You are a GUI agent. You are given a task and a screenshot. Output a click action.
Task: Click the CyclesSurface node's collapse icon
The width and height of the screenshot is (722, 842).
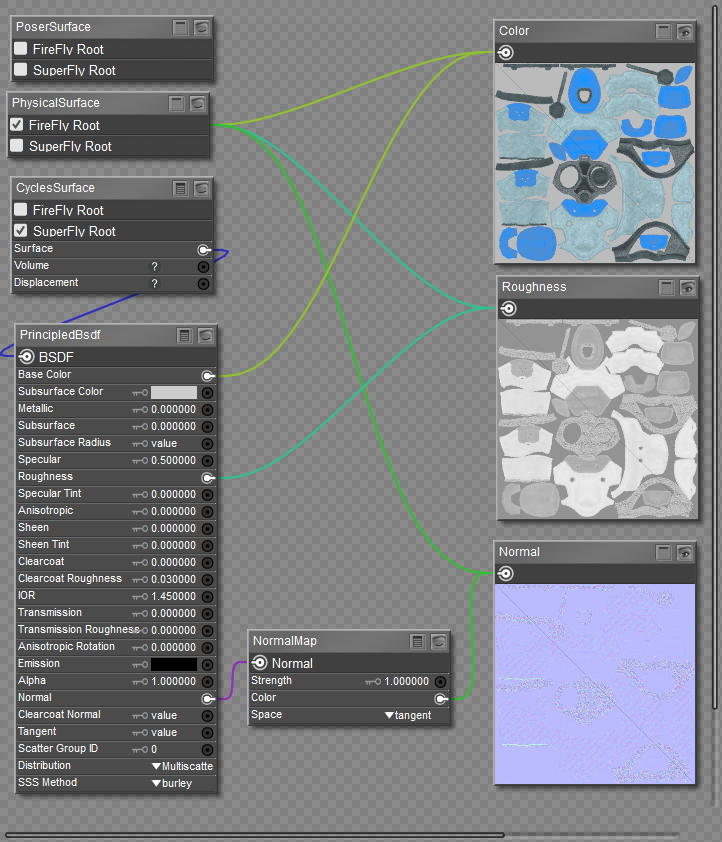click(x=181, y=188)
